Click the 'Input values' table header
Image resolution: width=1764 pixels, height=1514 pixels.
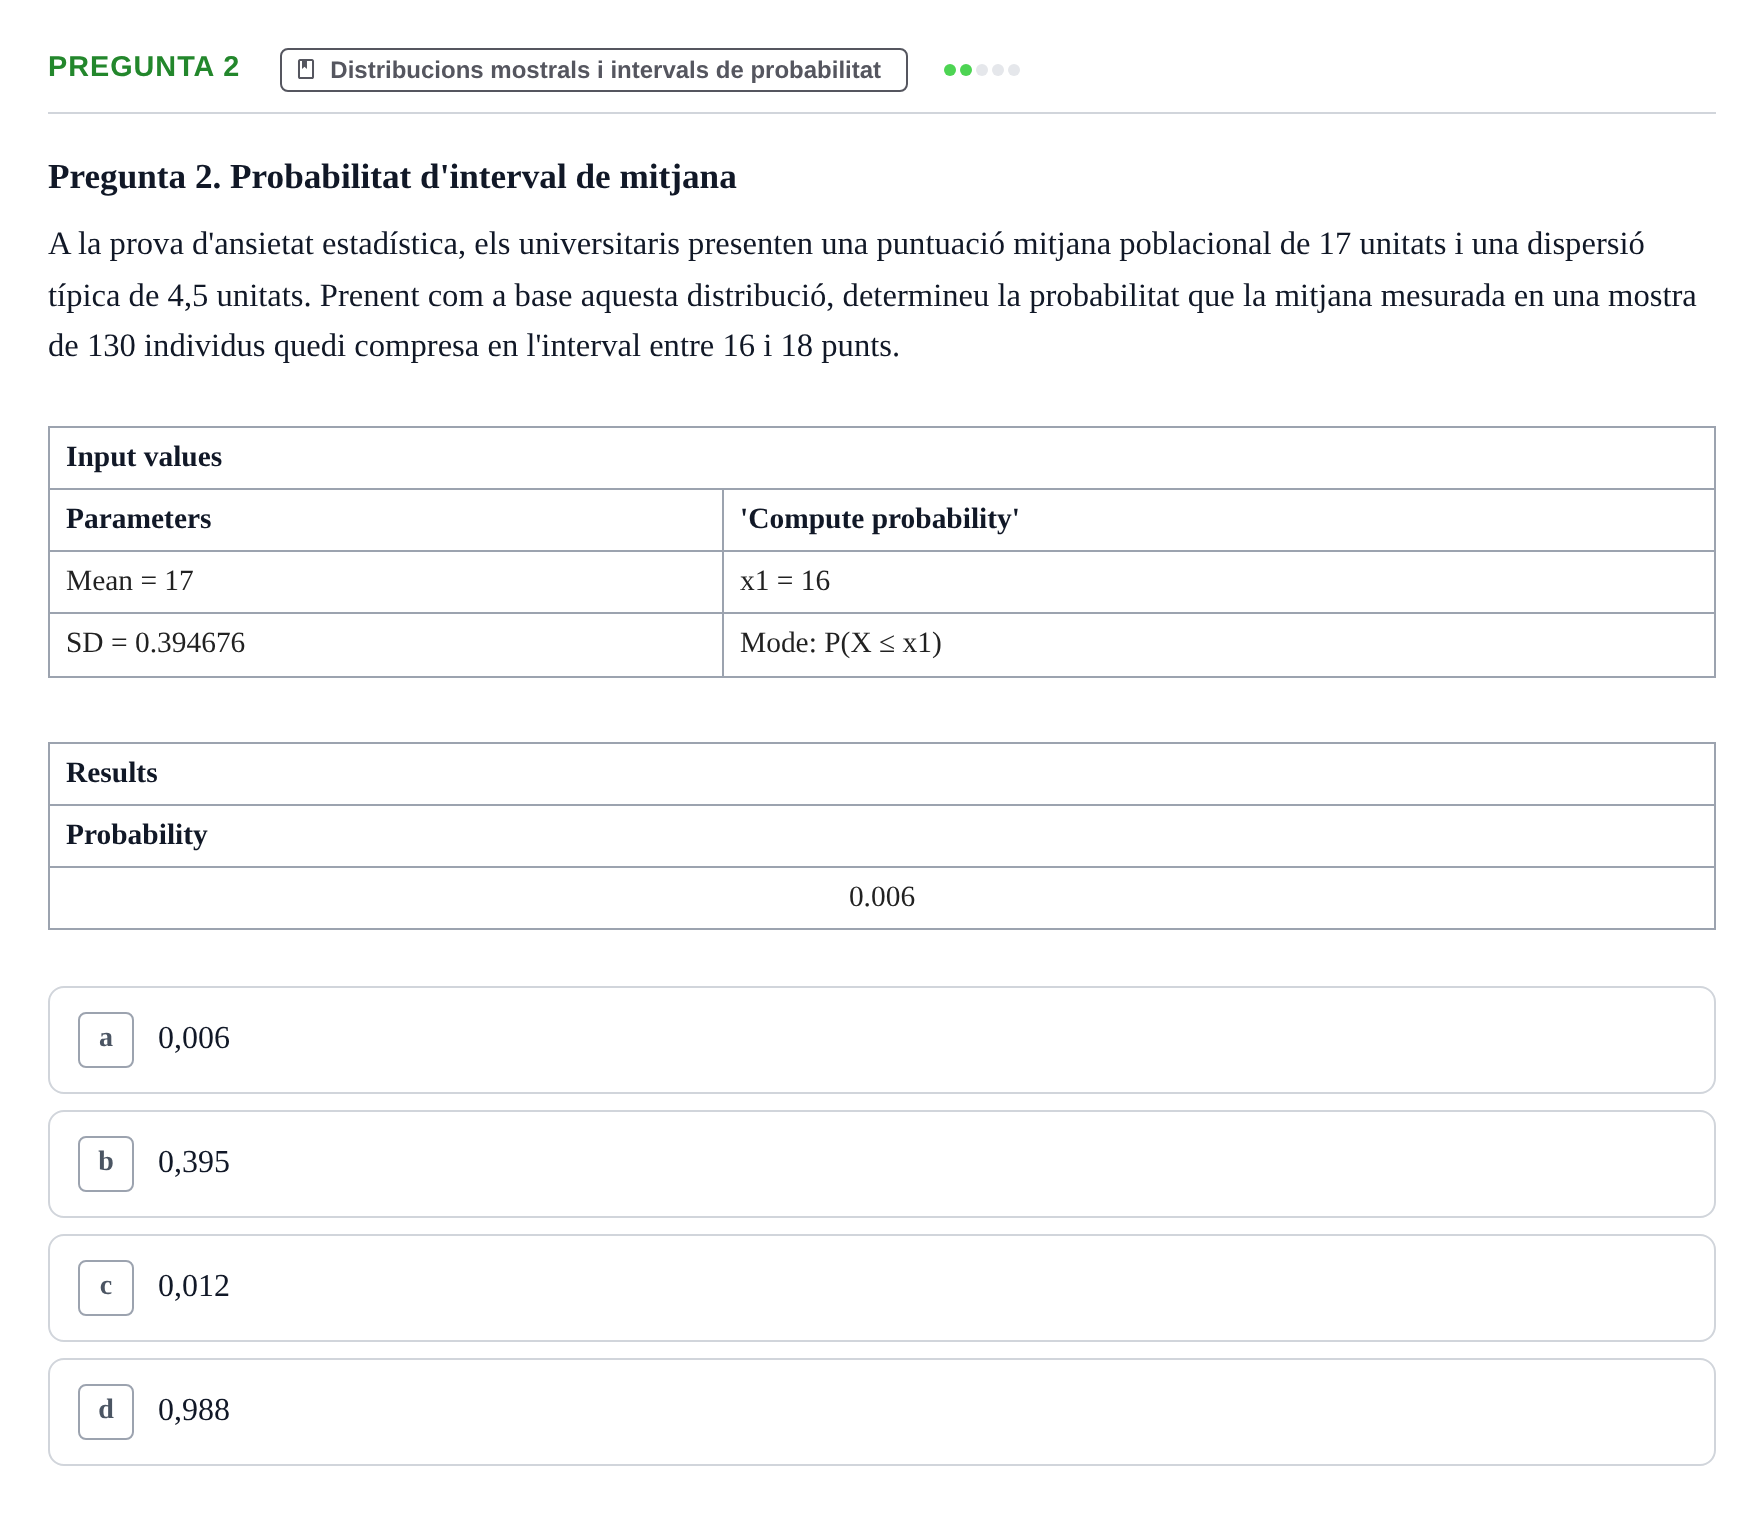click(x=881, y=458)
